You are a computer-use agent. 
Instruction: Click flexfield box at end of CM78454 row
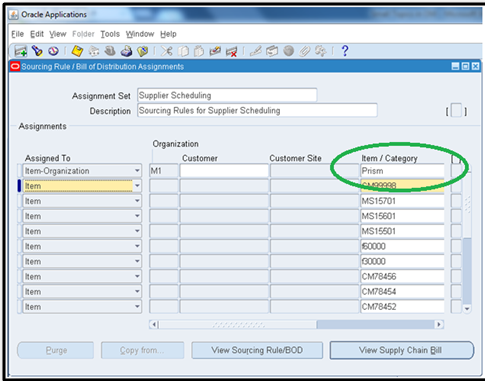tap(456, 292)
